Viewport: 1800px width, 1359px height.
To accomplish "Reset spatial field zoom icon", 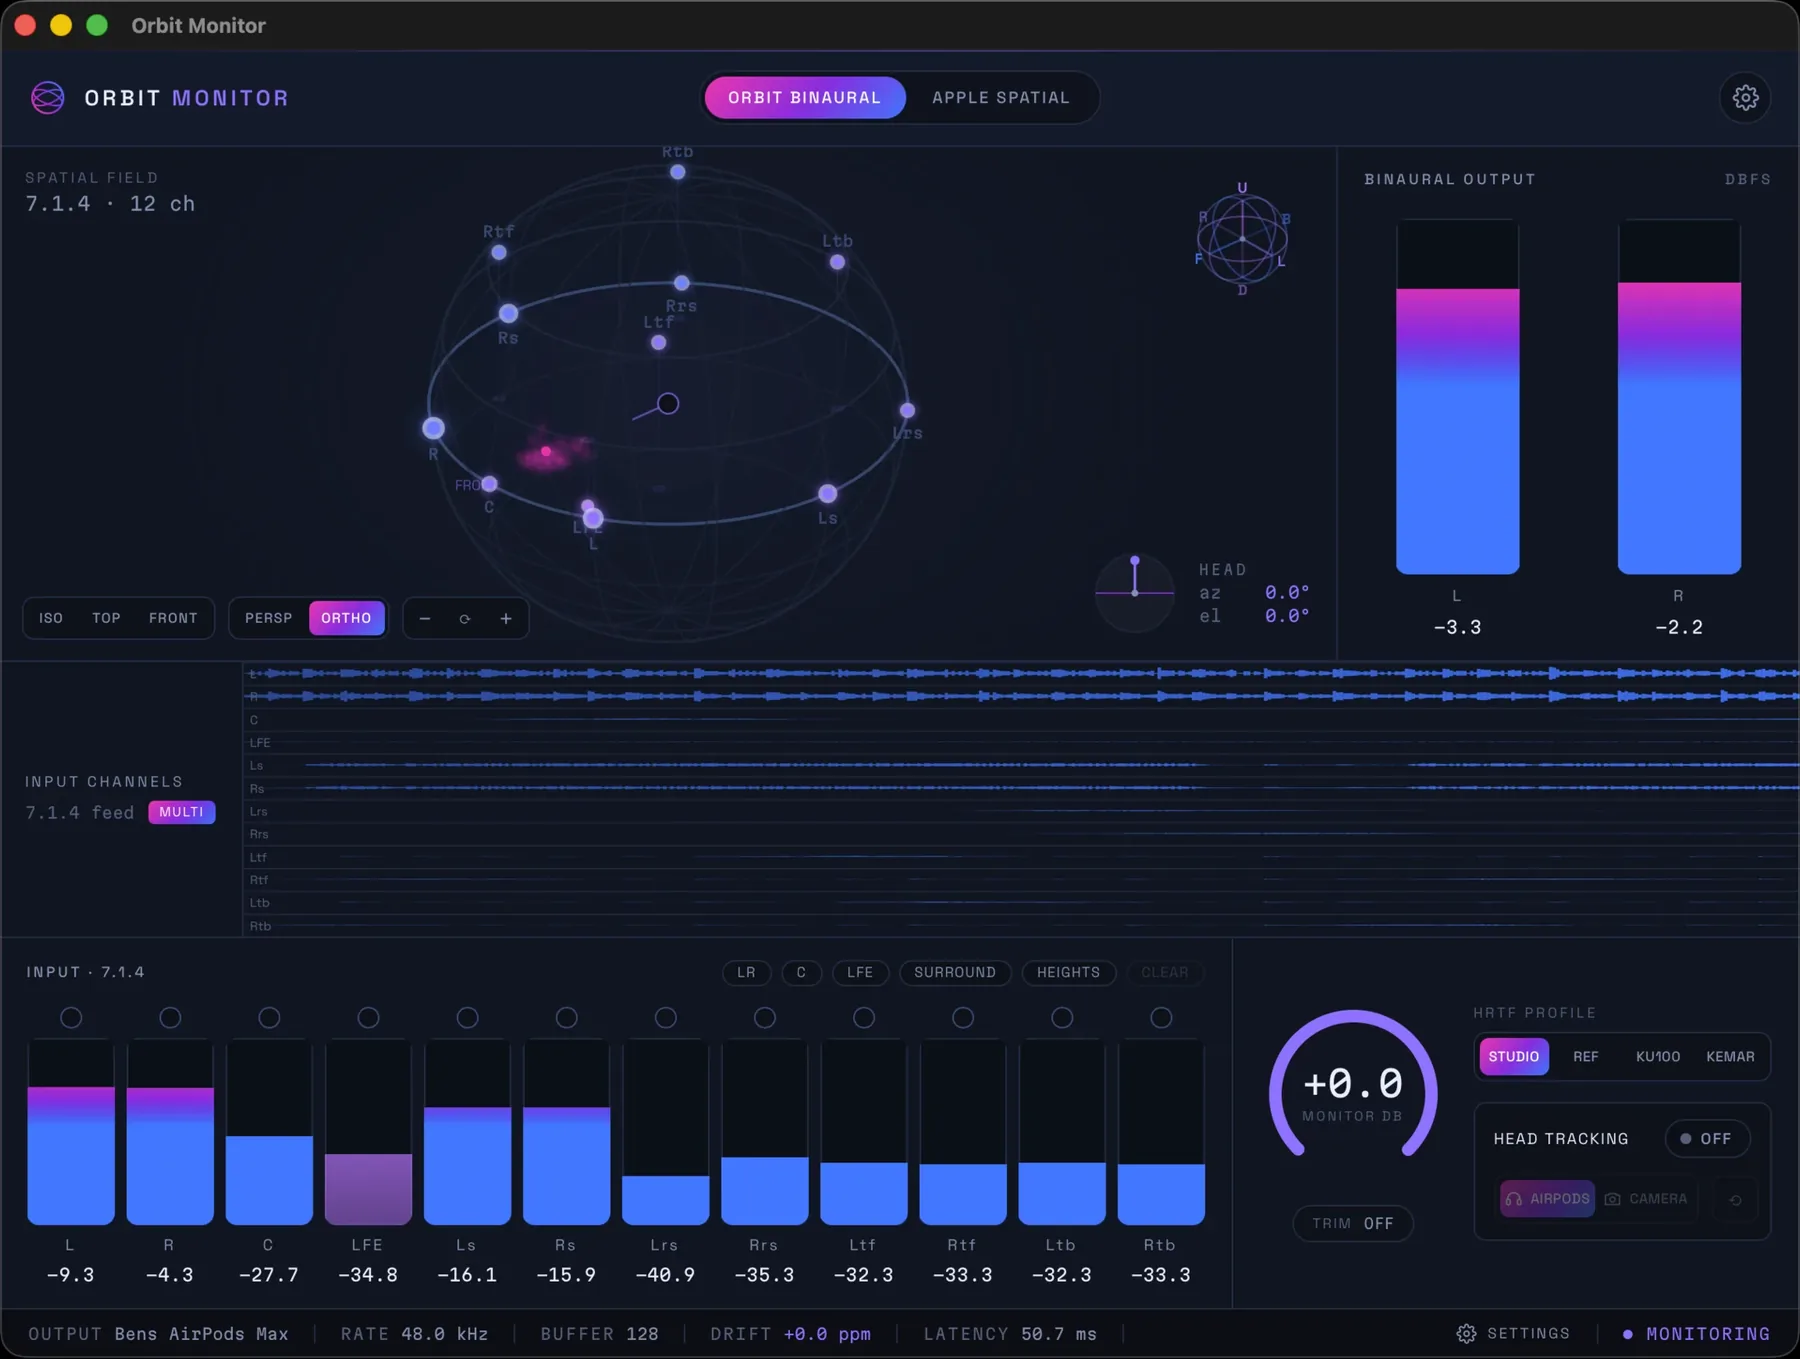I will coord(465,618).
